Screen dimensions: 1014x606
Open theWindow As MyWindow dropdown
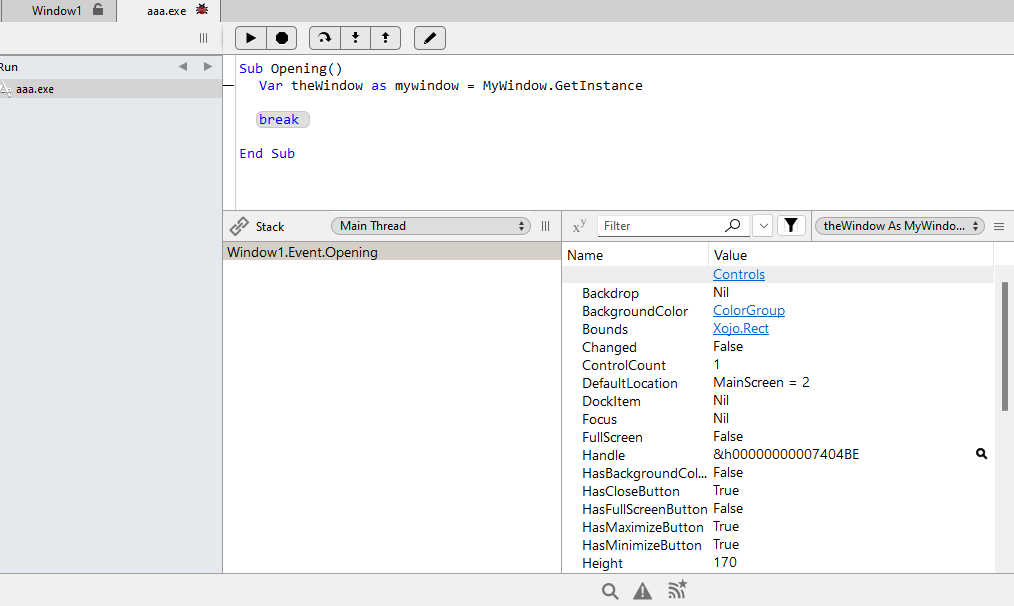(900, 226)
